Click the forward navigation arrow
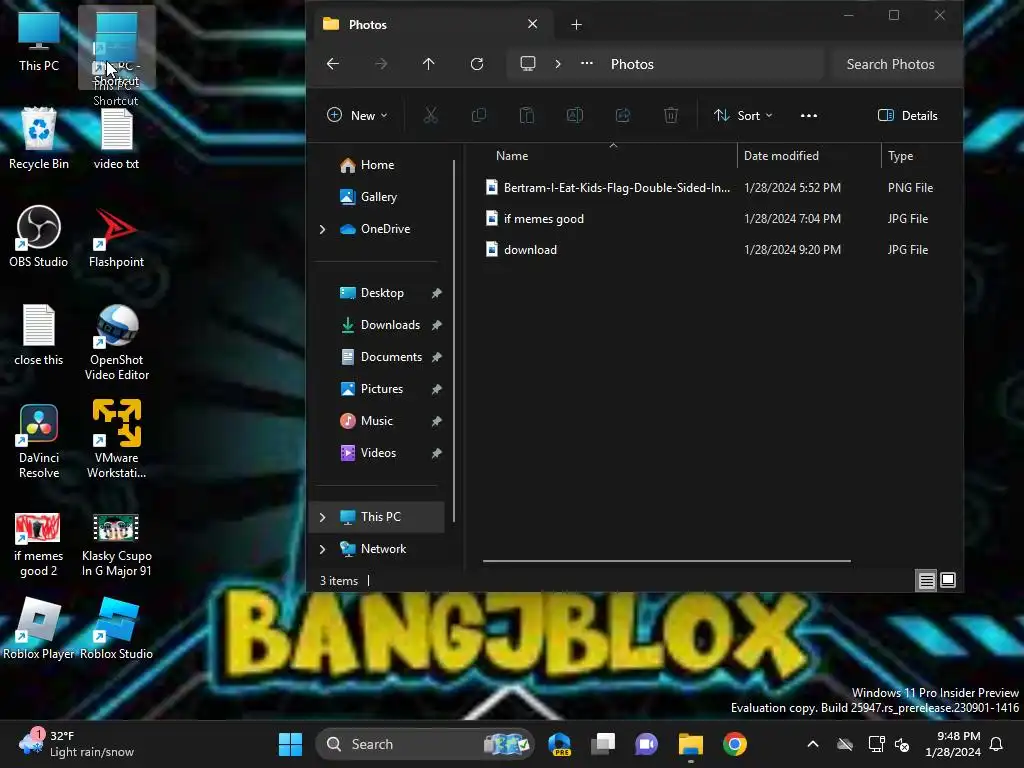 pos(381,64)
